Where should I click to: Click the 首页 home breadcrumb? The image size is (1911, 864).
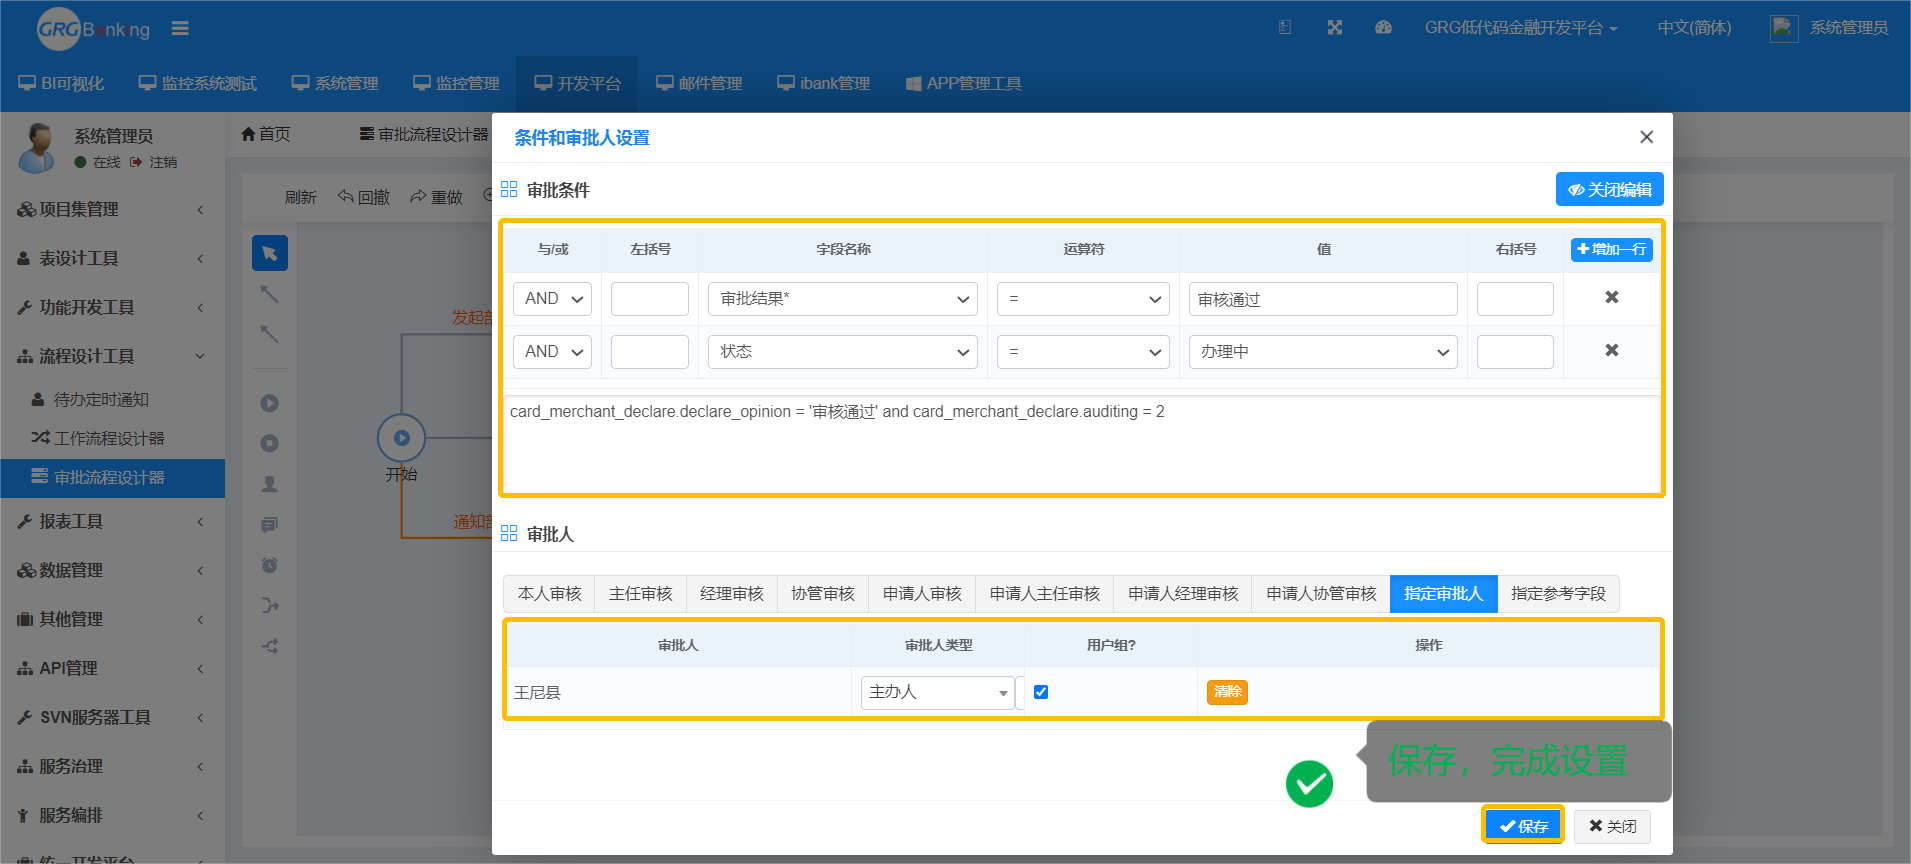(266, 134)
